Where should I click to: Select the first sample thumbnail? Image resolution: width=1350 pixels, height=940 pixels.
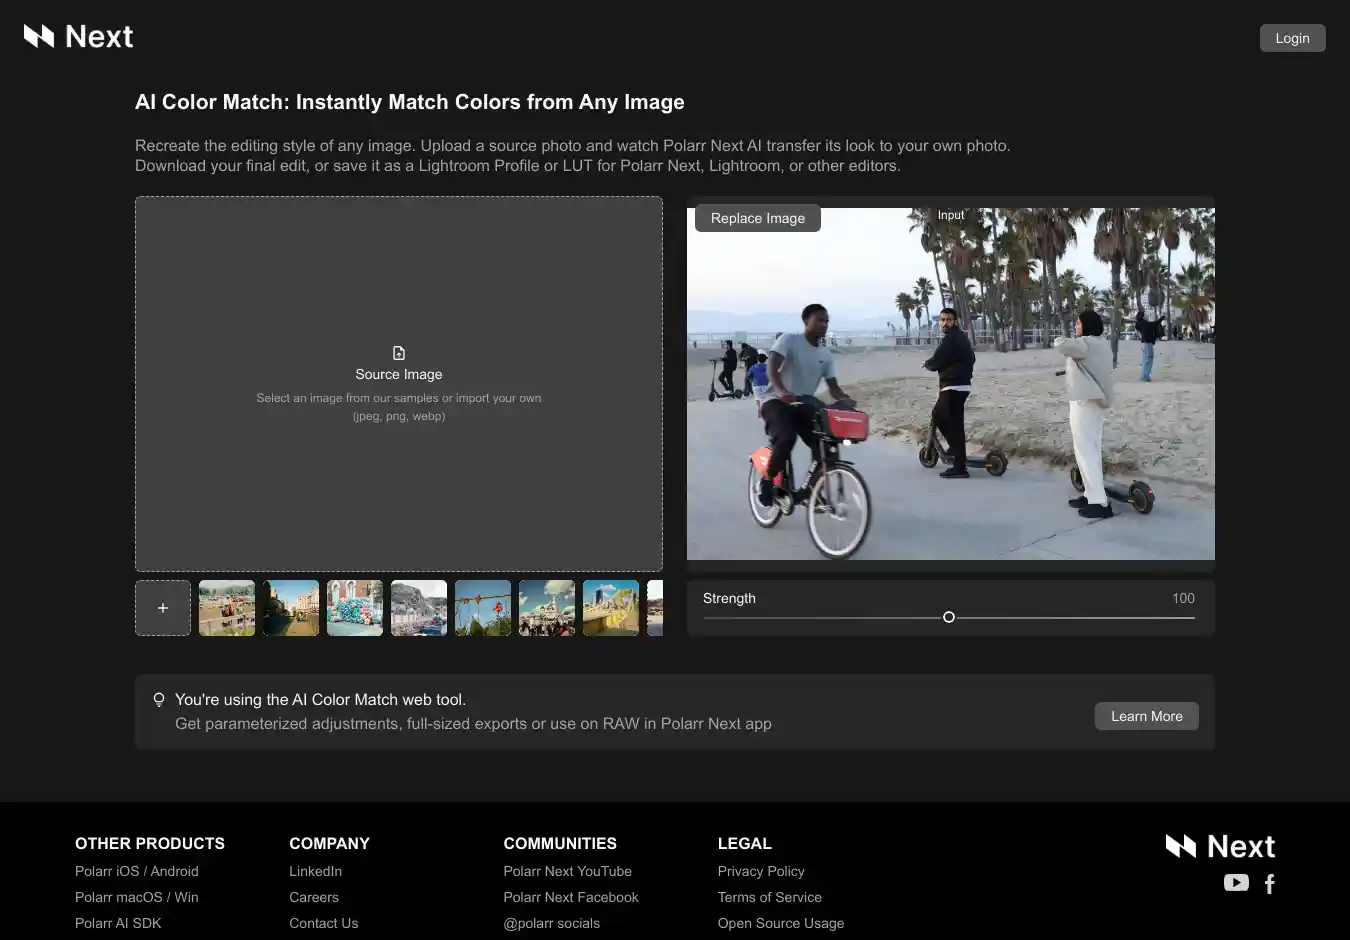[x=227, y=608]
